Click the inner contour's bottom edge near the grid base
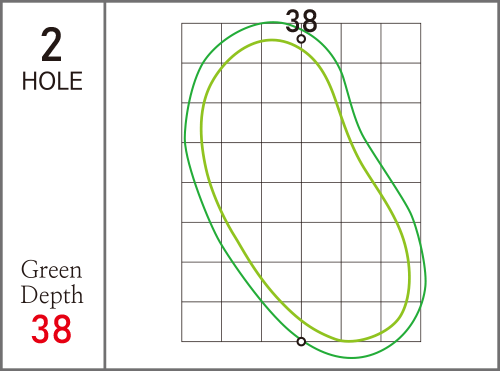The height and width of the screenshot is (371, 500). [x=349, y=341]
